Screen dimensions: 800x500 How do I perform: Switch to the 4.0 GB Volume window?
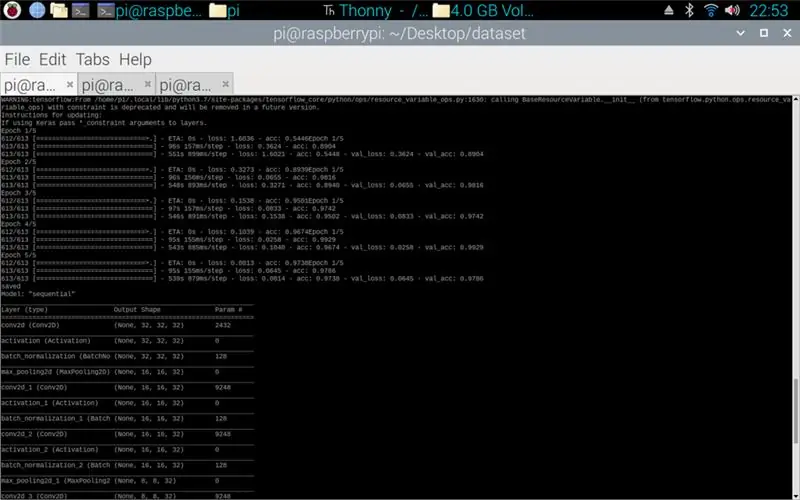(483, 10)
